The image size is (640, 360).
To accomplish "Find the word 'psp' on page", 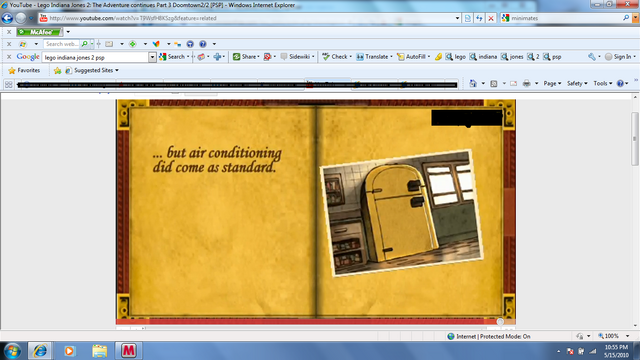I will point(553,57).
